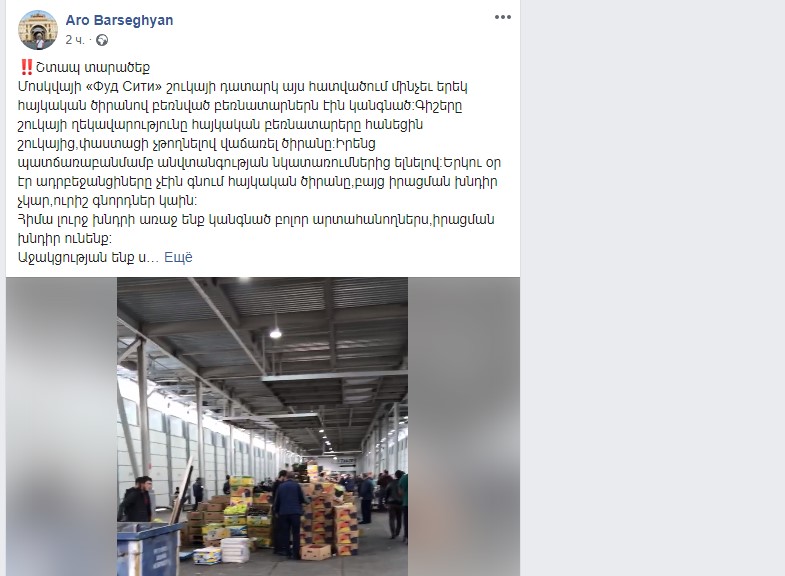Image resolution: width=785 pixels, height=576 pixels.
Task: Open Aro Barseghyan's profile picture
Action: tap(38, 30)
